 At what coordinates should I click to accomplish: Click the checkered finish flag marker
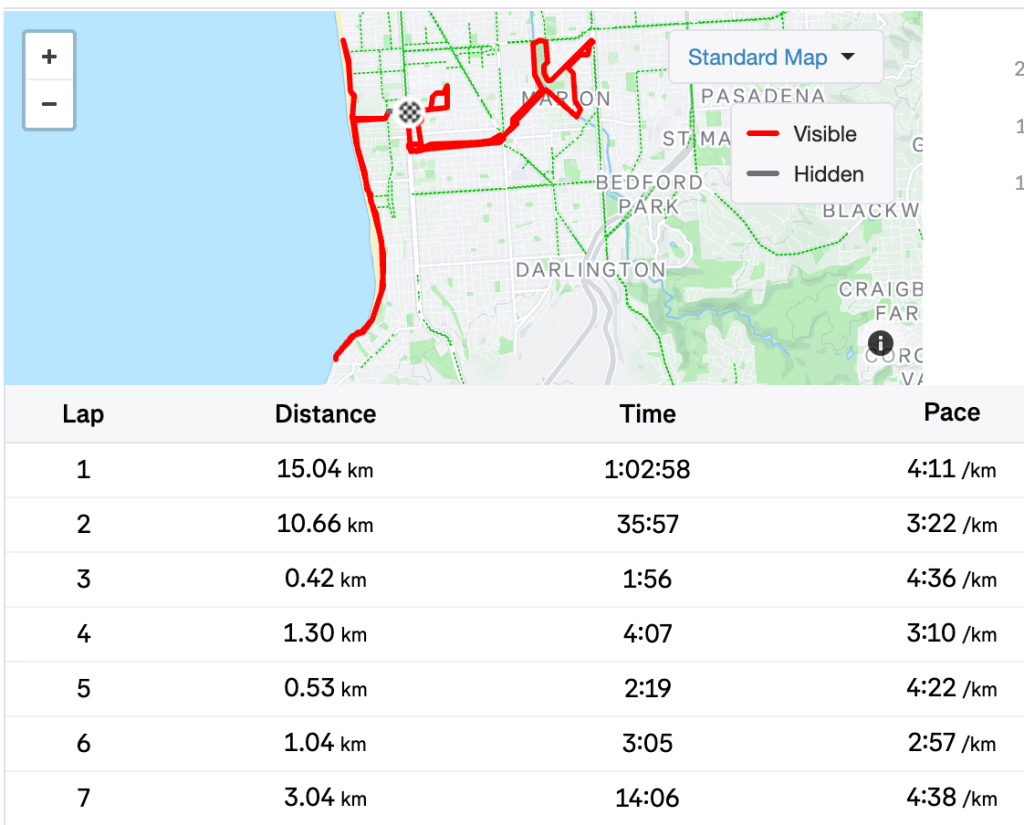[409, 112]
